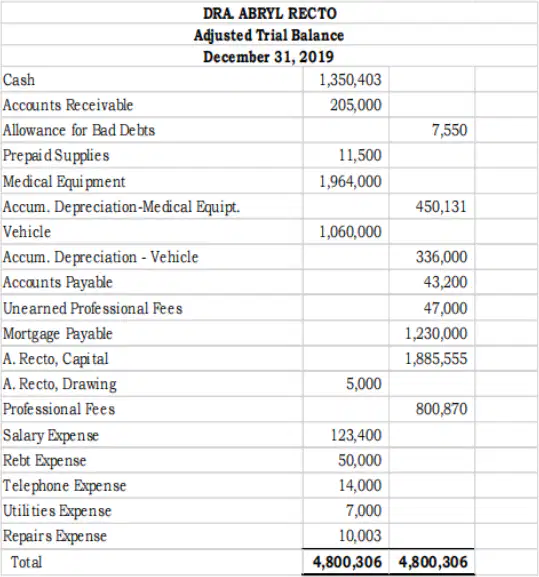Select the Medical Equipment label cell
Image resolution: width=539 pixels, height=577 pixels.
152,181
